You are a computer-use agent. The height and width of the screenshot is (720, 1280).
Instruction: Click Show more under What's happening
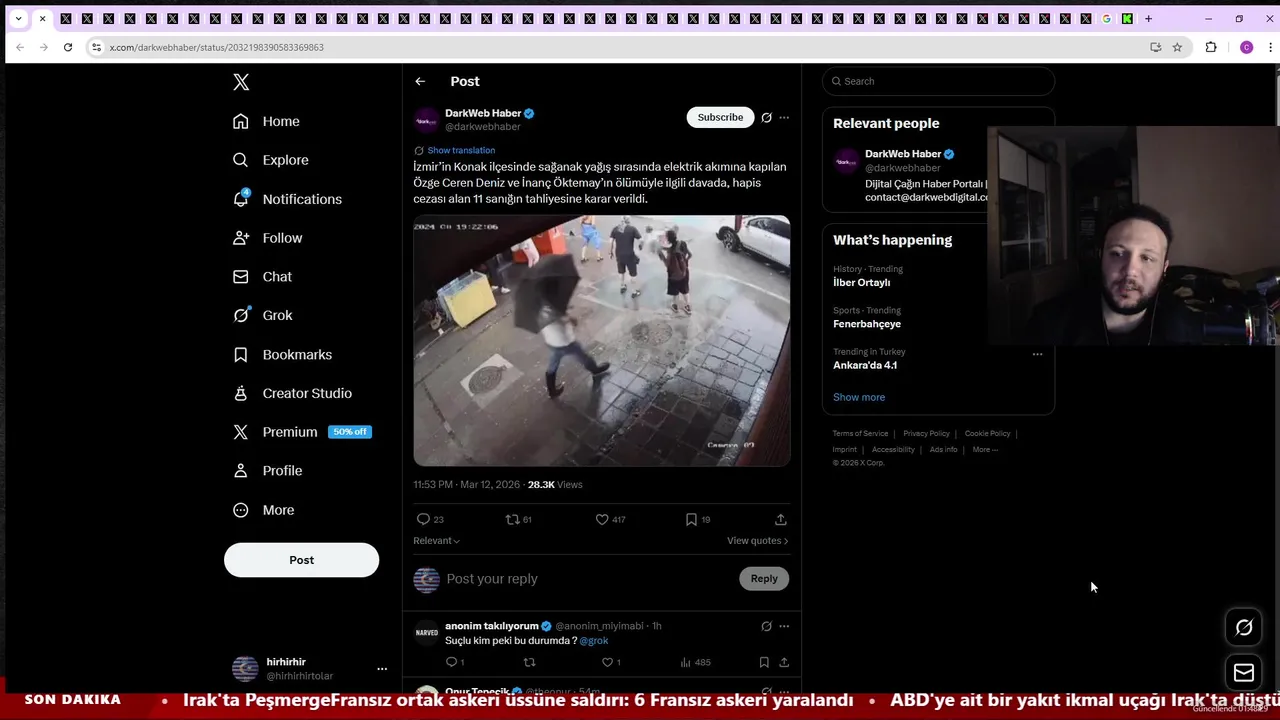[859, 397]
